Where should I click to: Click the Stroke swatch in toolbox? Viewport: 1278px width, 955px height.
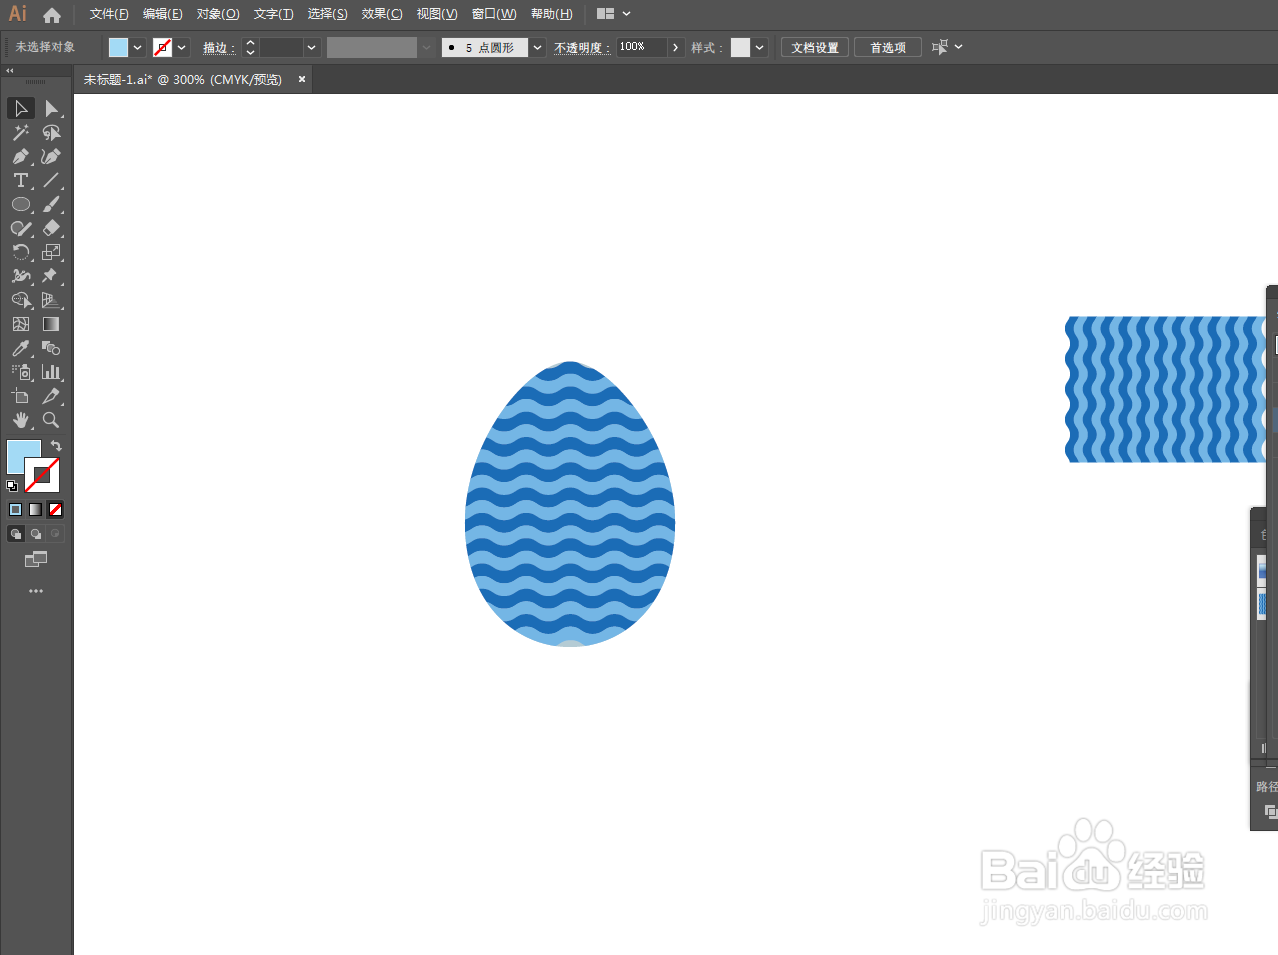pos(43,475)
